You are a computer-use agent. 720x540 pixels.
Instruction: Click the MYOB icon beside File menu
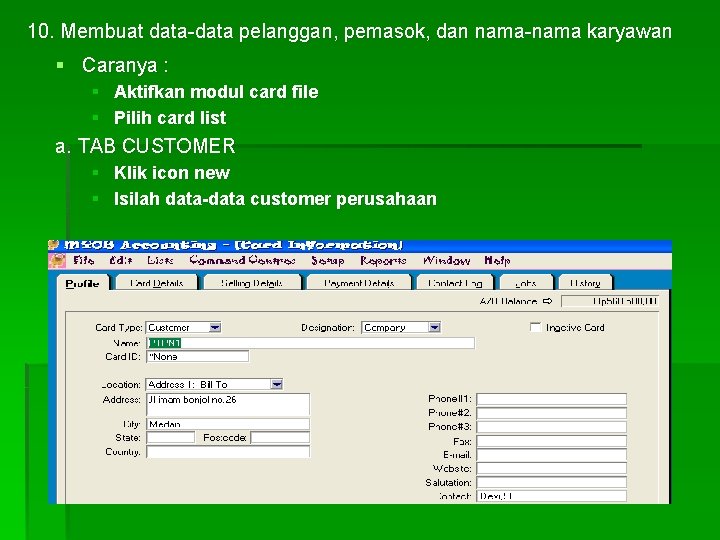coord(57,260)
